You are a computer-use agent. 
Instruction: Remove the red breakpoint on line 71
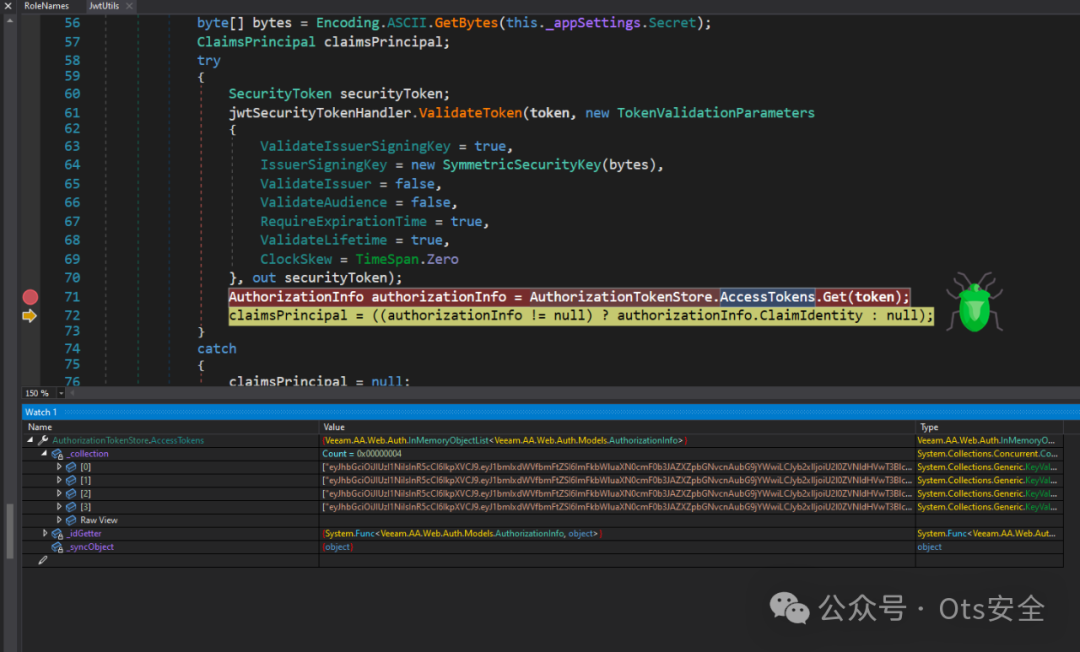point(30,297)
